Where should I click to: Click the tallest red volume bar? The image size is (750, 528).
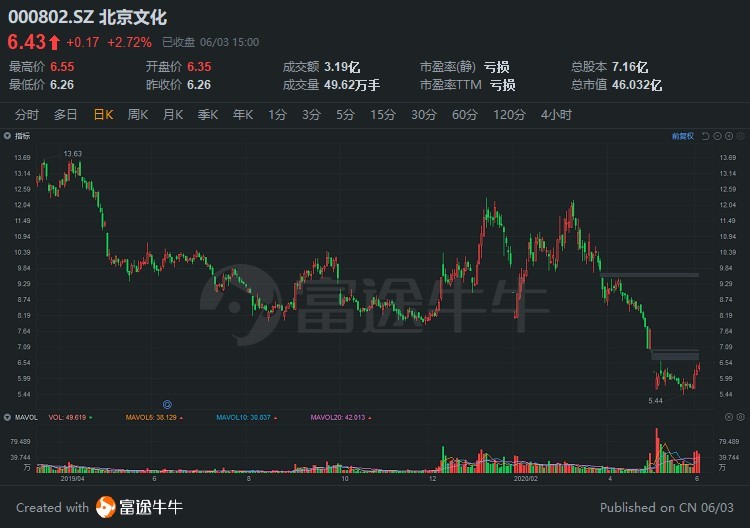(x=657, y=451)
